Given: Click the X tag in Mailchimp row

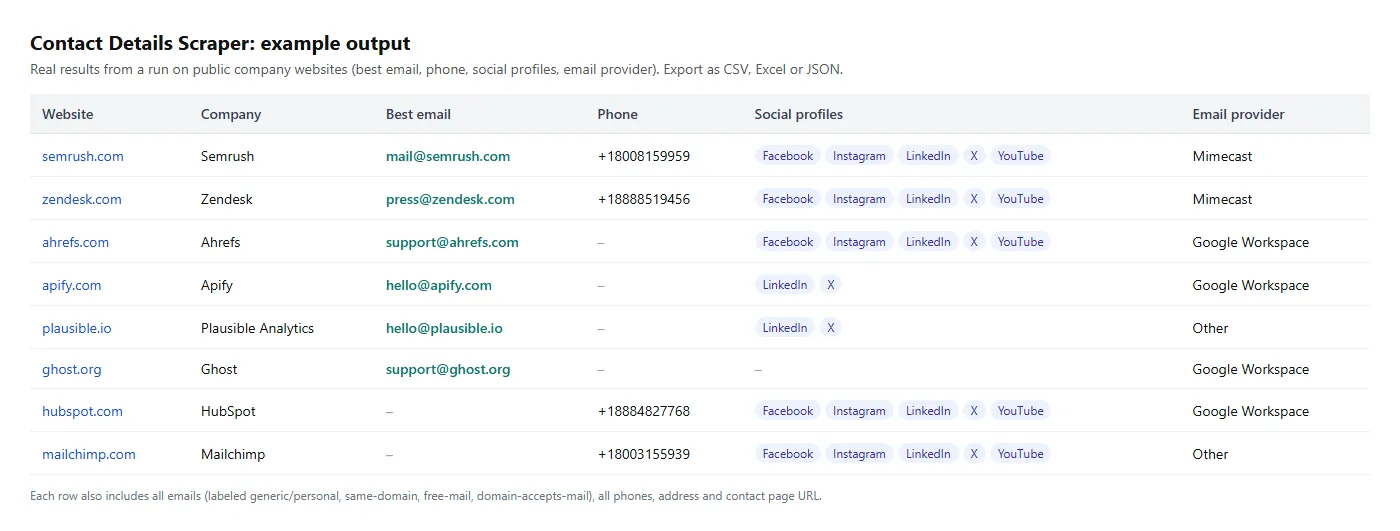Looking at the screenshot, I should click(x=974, y=454).
